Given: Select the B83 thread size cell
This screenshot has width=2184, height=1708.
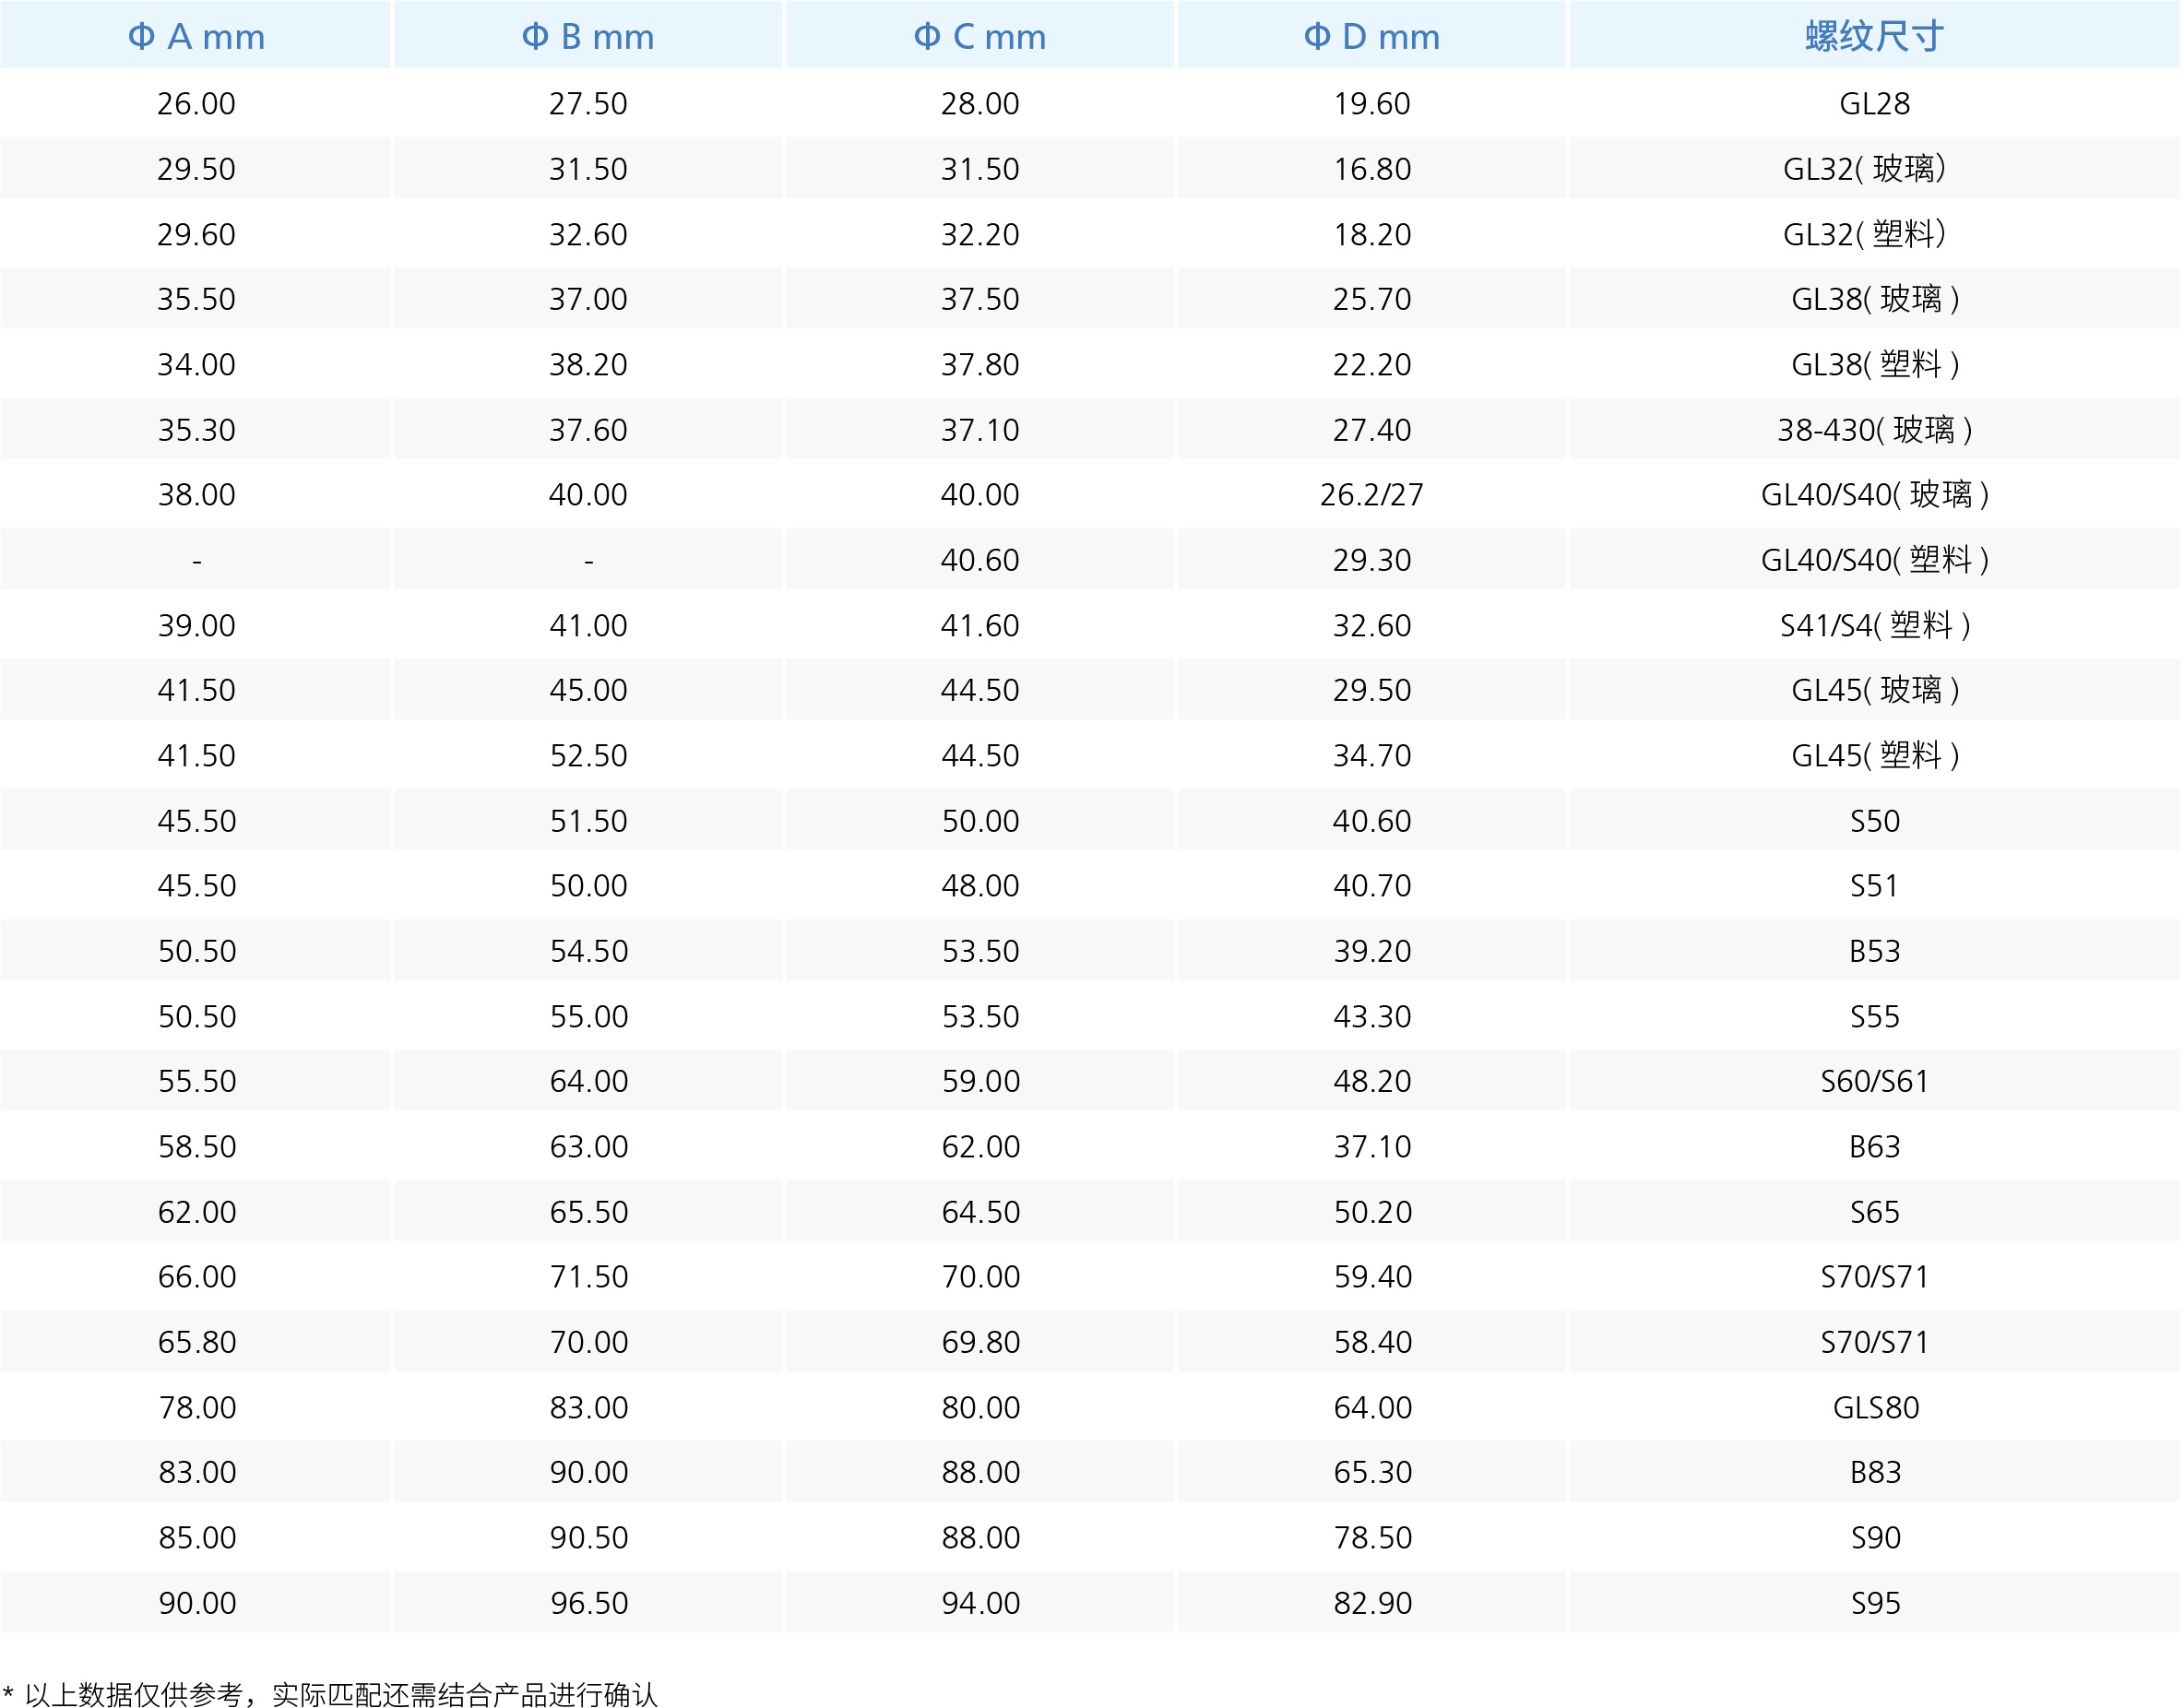Looking at the screenshot, I should tap(1875, 1473).
